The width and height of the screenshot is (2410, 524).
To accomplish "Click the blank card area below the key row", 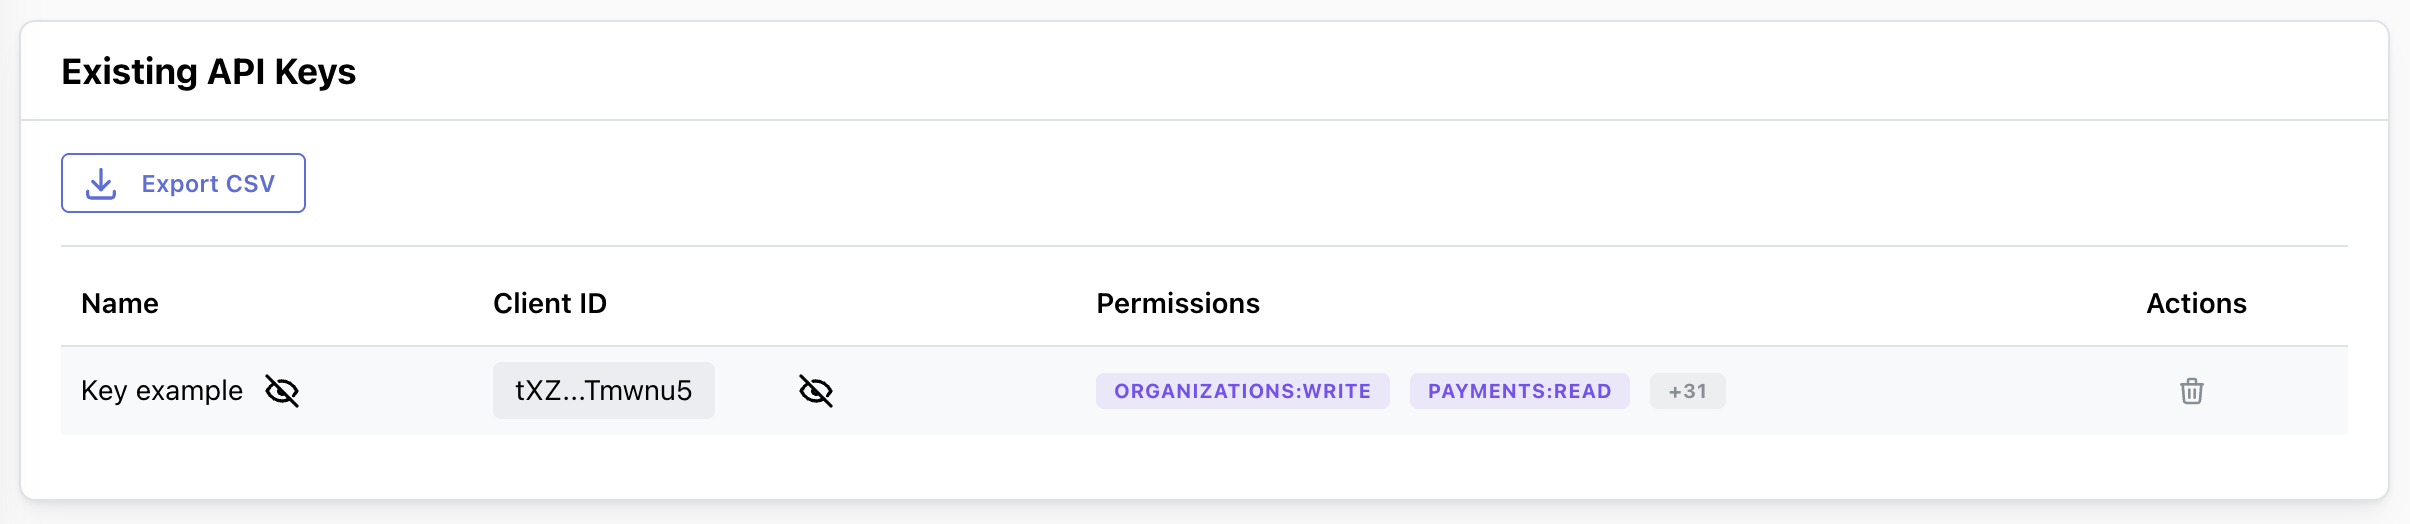I will (1204, 466).
